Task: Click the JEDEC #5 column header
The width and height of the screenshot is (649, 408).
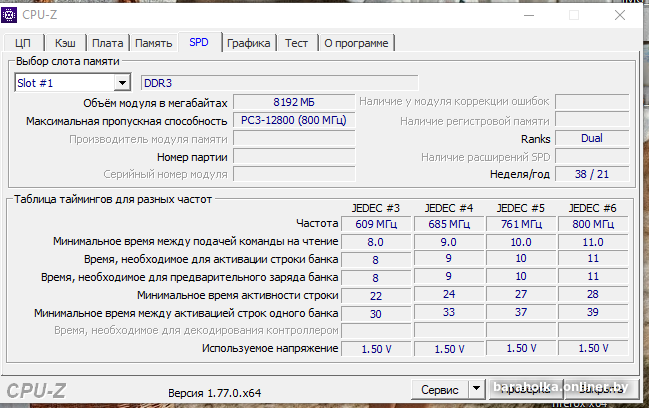Action: point(521,208)
